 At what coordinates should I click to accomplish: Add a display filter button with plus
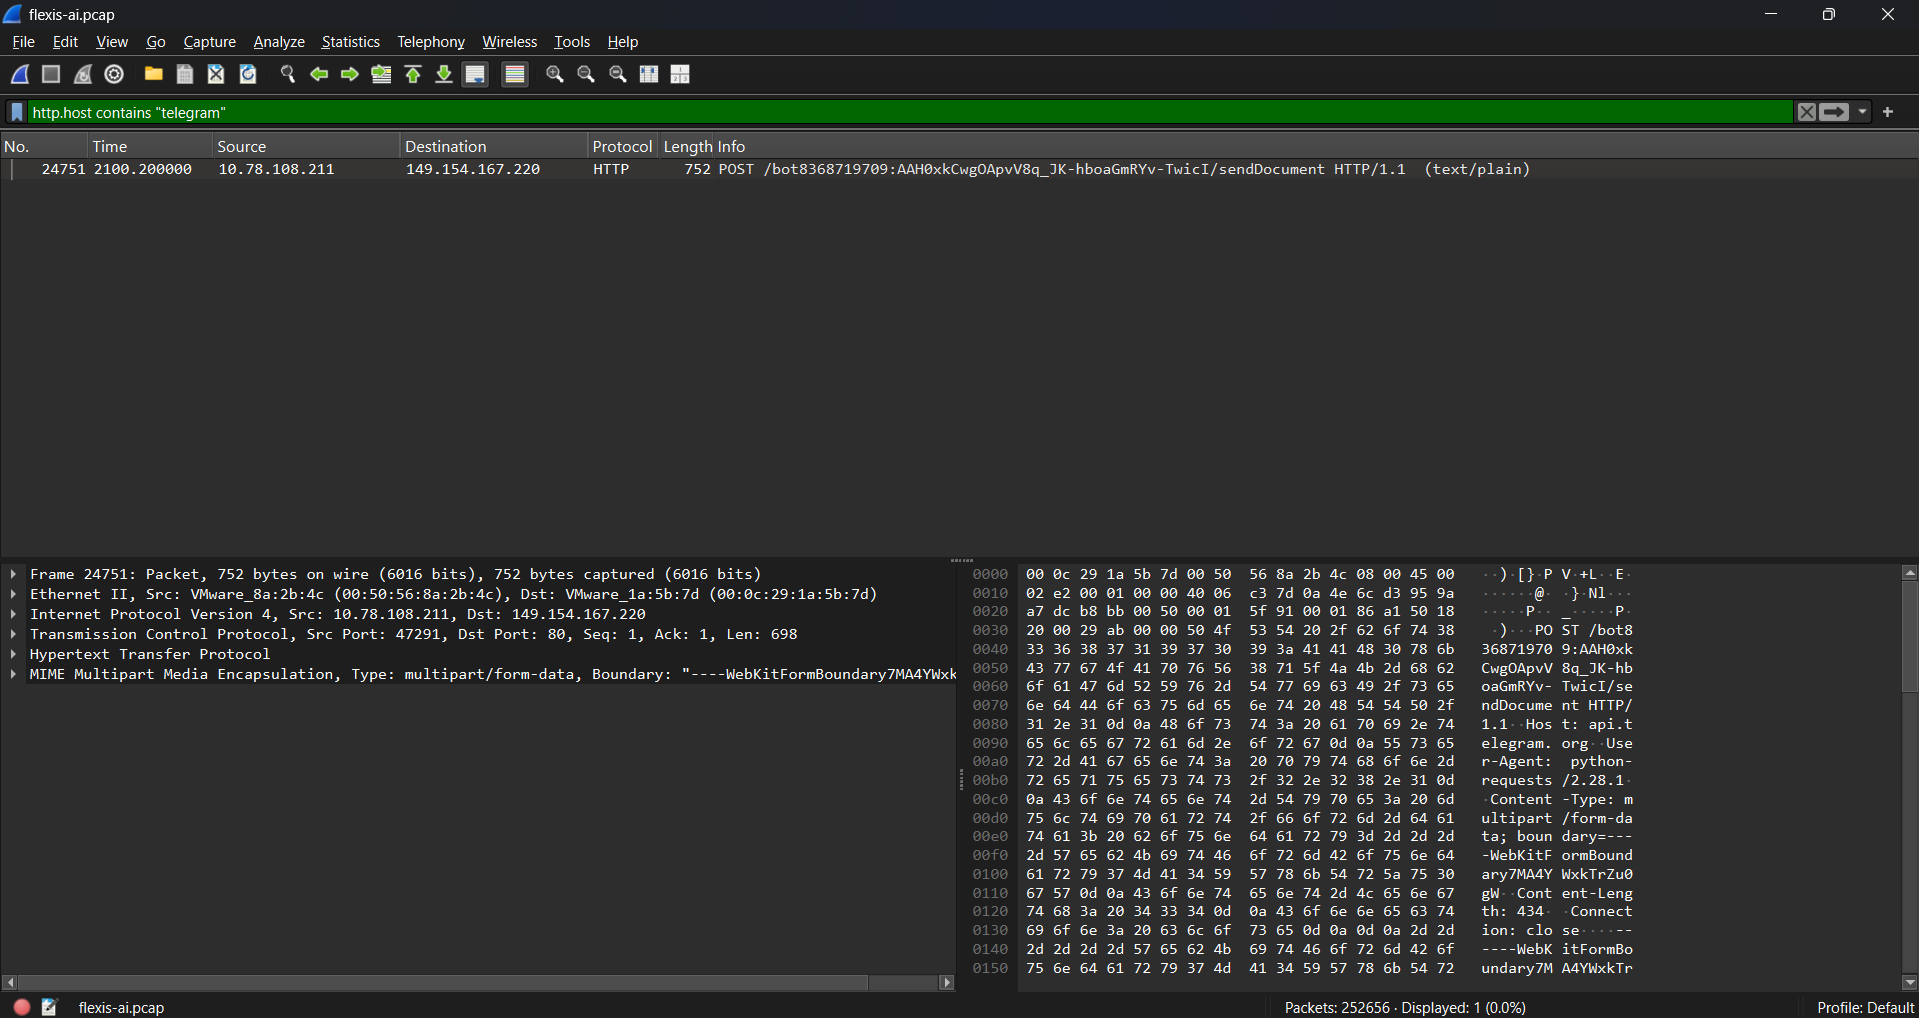[1888, 112]
